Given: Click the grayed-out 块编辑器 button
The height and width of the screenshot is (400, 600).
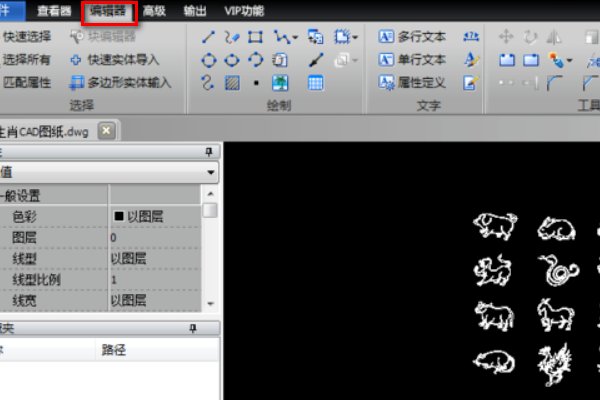Looking at the screenshot, I should (103, 37).
